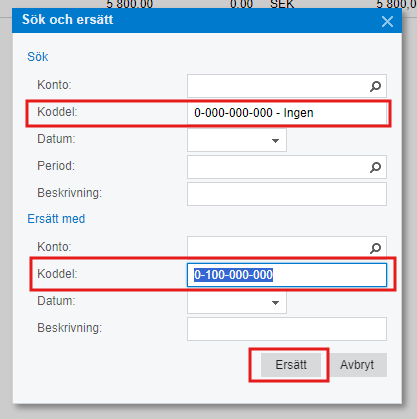Click the Sök och ersätt title bar
Screen dimensions: 417x419
point(207,21)
